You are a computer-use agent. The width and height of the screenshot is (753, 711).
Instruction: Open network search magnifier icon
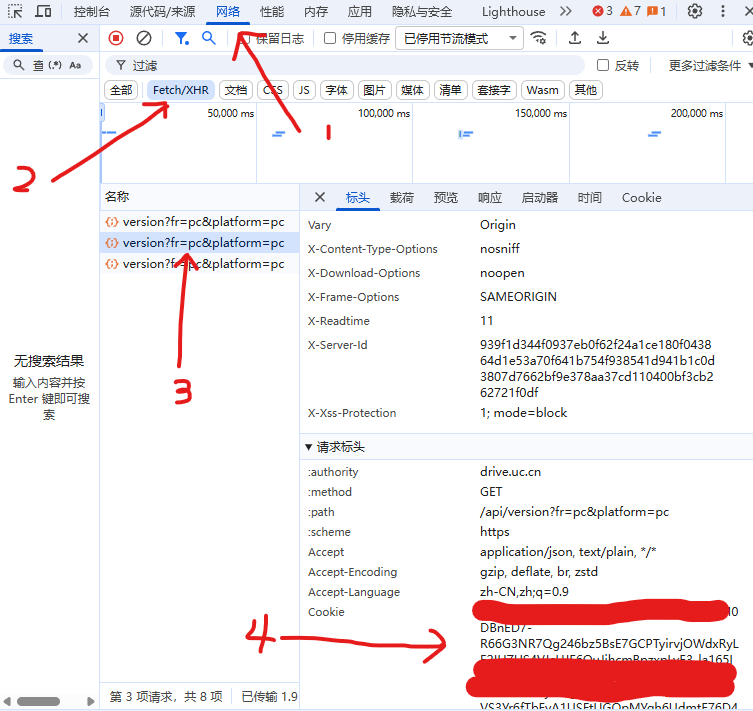(208, 38)
